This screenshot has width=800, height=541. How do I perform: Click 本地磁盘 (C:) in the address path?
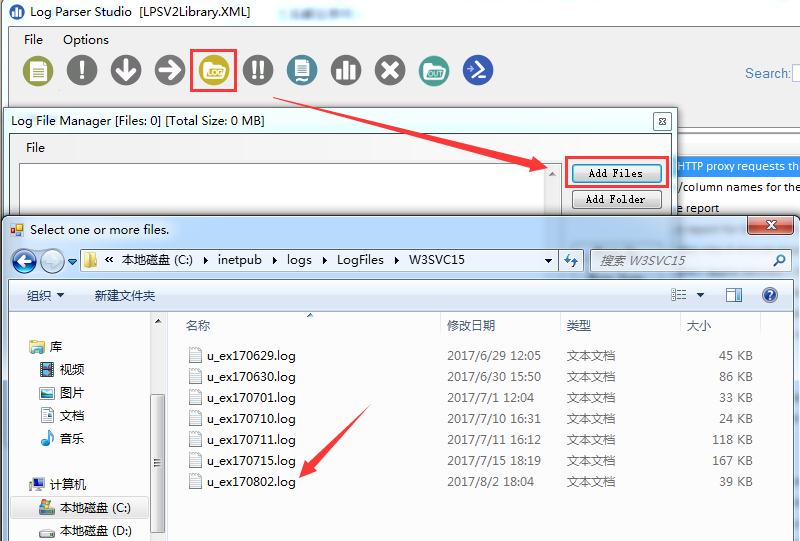157,260
